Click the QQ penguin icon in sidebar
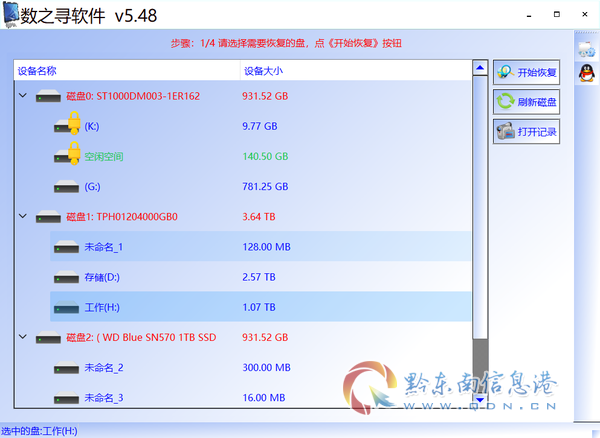This screenshot has height=438, width=600. (587, 73)
